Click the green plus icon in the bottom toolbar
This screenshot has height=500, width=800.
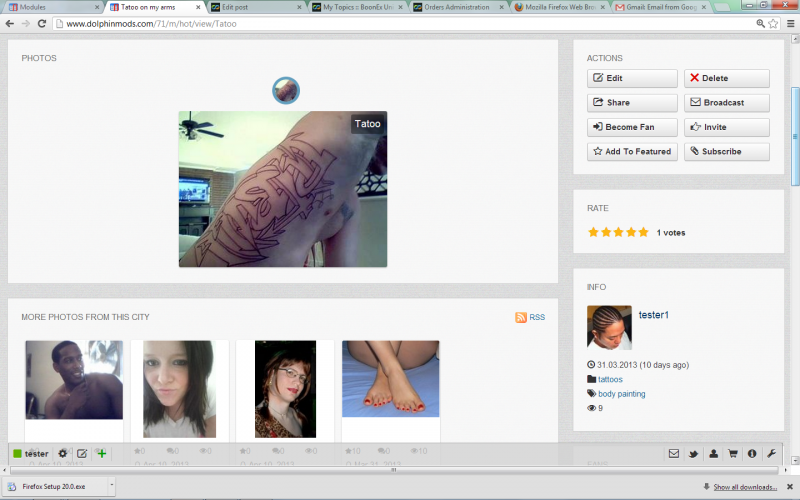(x=102, y=453)
